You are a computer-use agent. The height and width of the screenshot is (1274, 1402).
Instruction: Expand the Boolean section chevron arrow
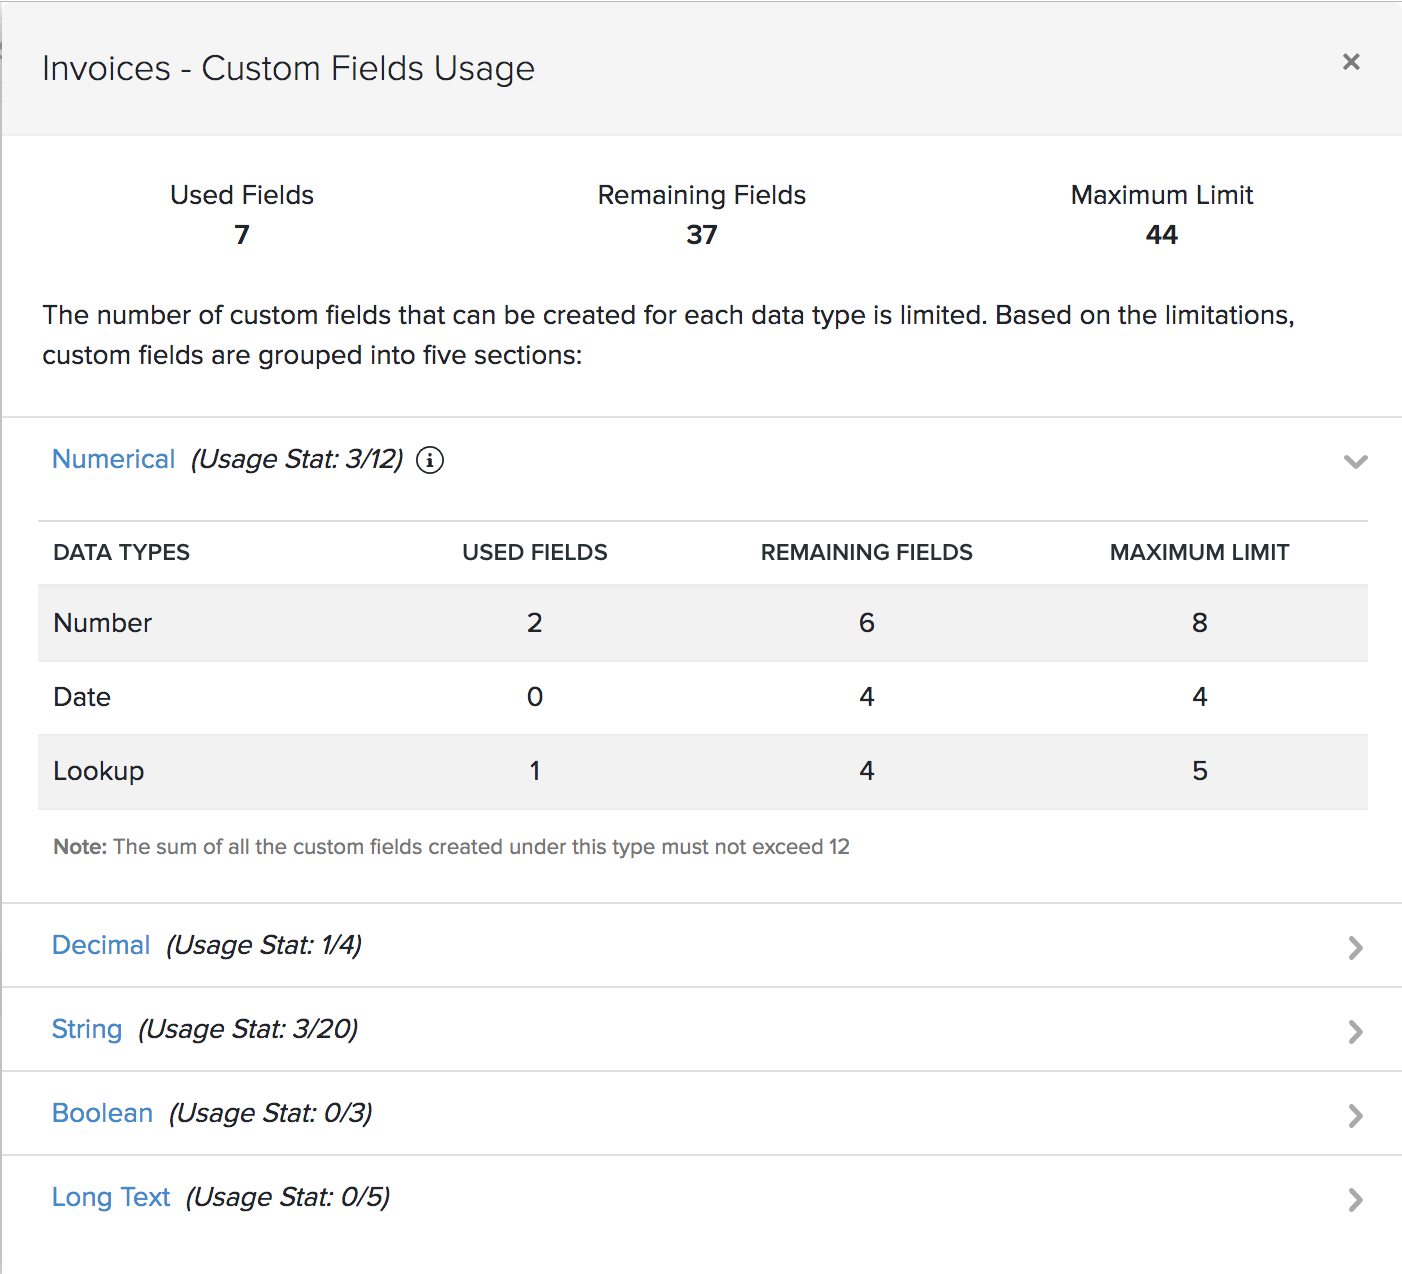tap(1355, 1115)
